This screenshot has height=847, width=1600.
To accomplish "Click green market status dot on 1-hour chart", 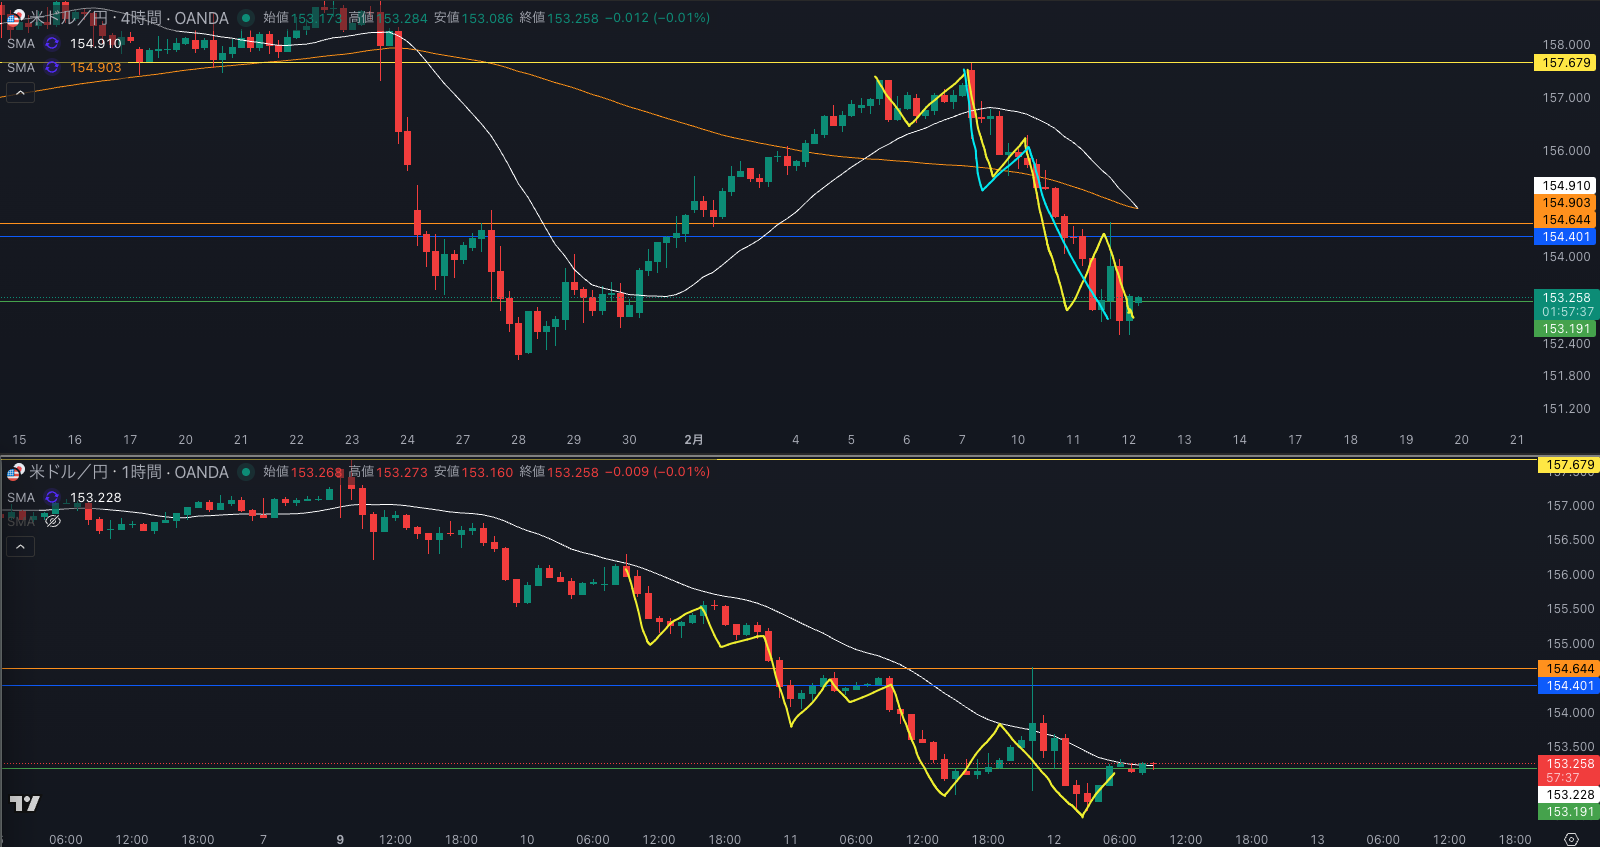I will point(246,472).
